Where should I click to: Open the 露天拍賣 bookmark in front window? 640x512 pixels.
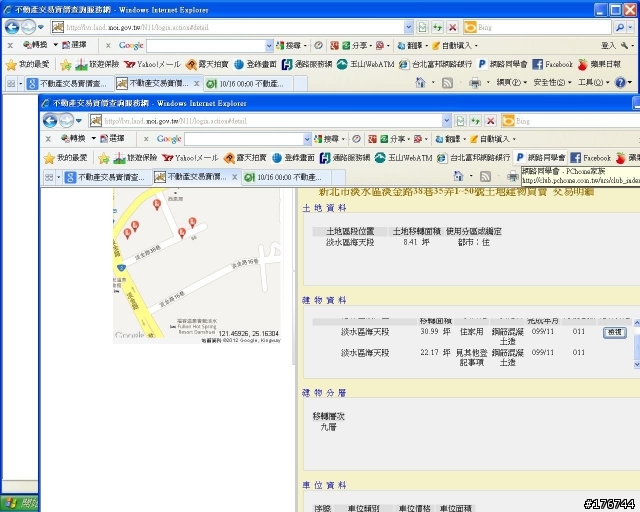pos(246,158)
